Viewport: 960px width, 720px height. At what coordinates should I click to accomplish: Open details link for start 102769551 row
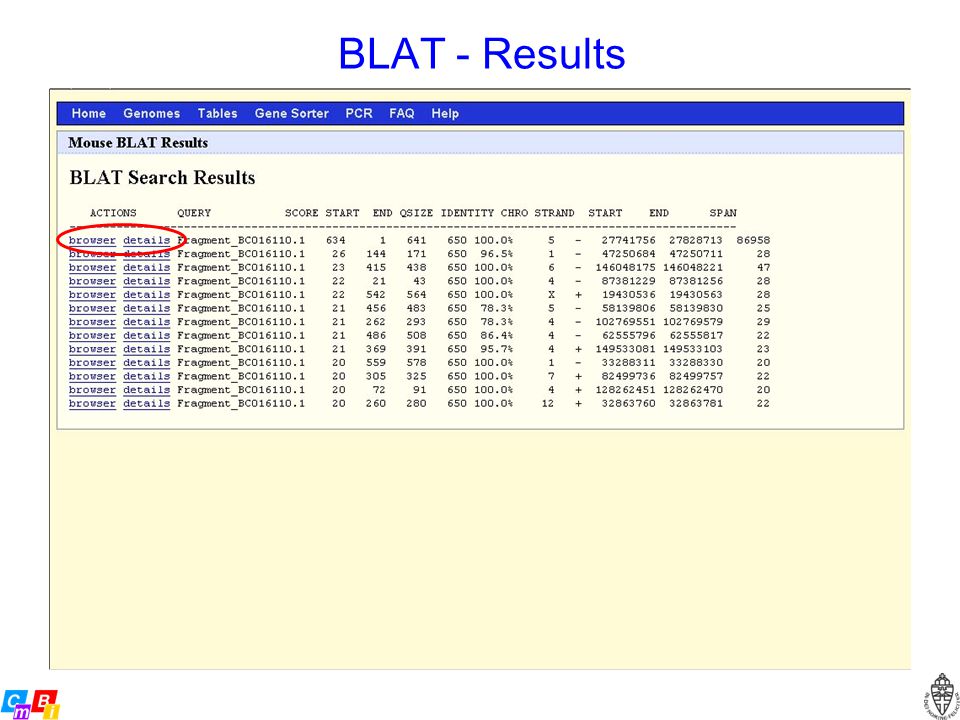coord(146,321)
